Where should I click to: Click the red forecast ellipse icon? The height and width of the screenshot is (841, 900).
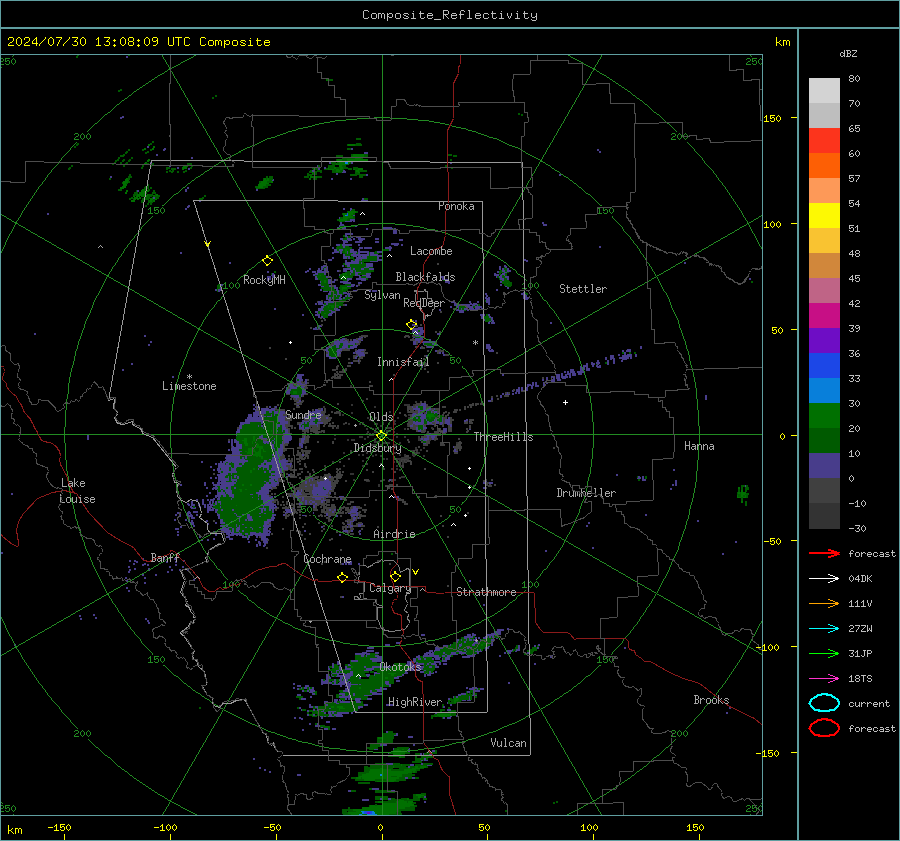(x=824, y=728)
